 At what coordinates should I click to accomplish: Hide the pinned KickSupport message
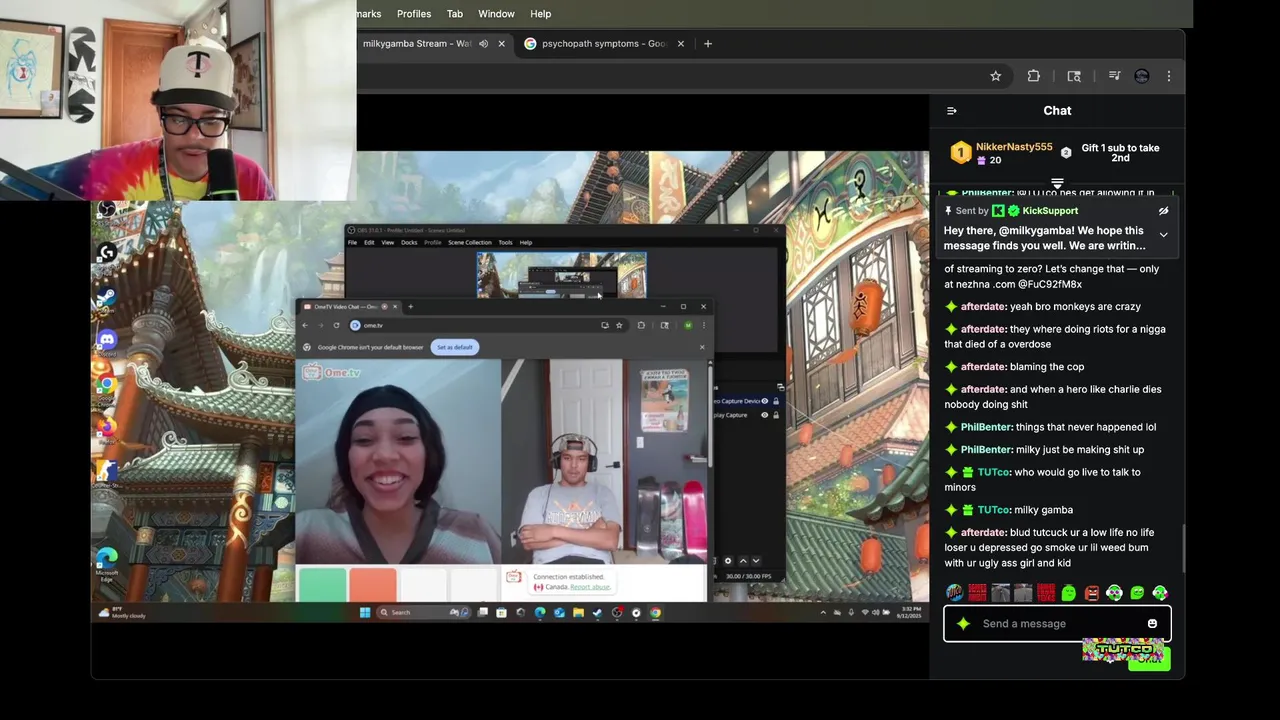1163,211
